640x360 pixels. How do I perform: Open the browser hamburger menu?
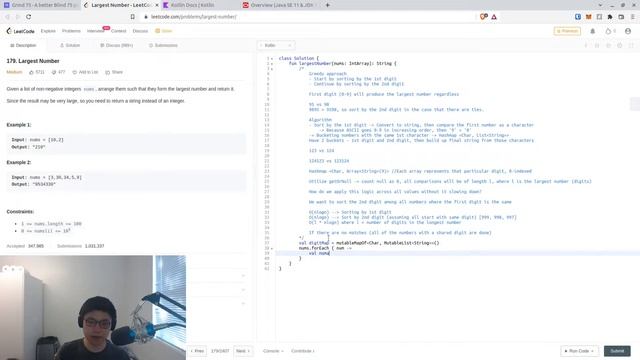pos(633,17)
